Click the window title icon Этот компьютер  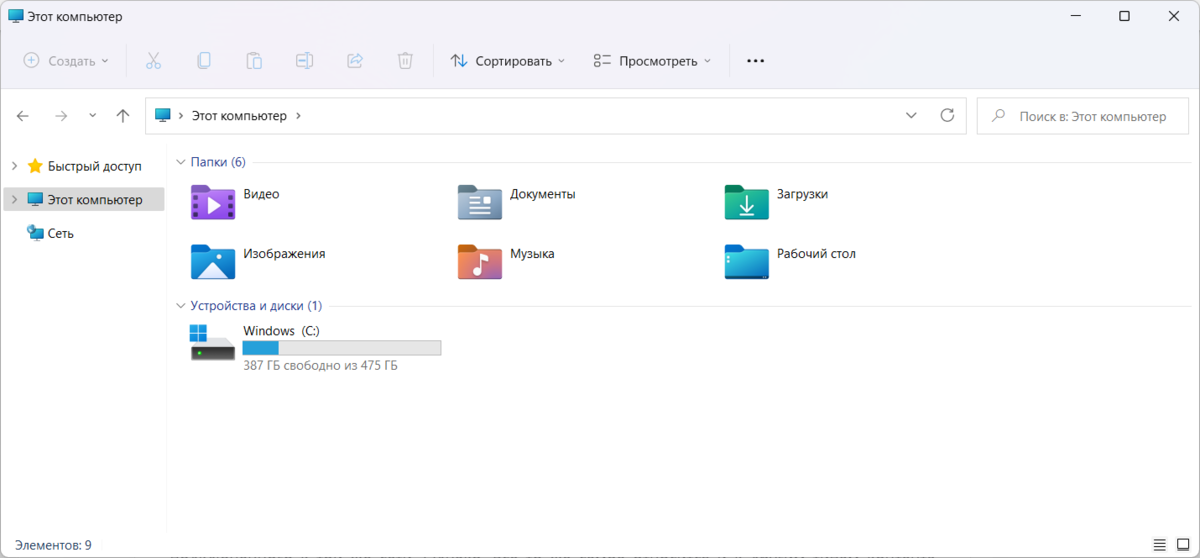(15, 17)
